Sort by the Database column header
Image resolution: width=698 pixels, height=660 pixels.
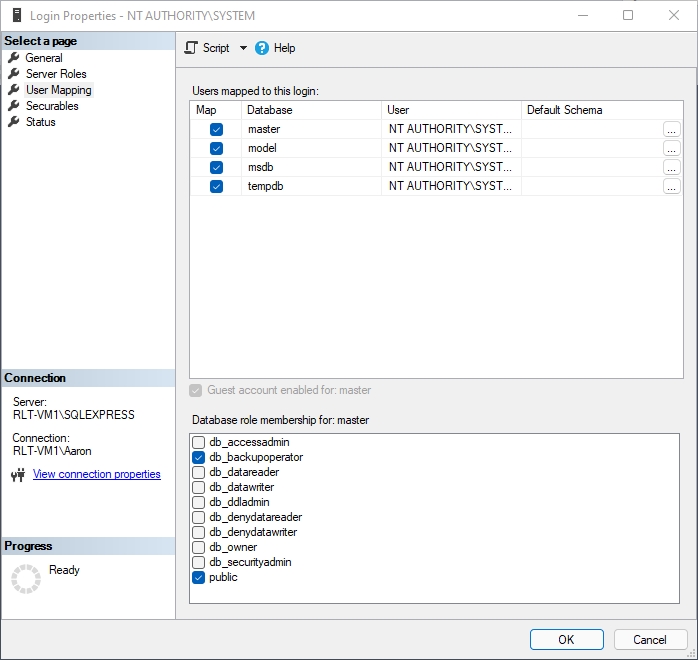pyautogui.click(x=310, y=110)
